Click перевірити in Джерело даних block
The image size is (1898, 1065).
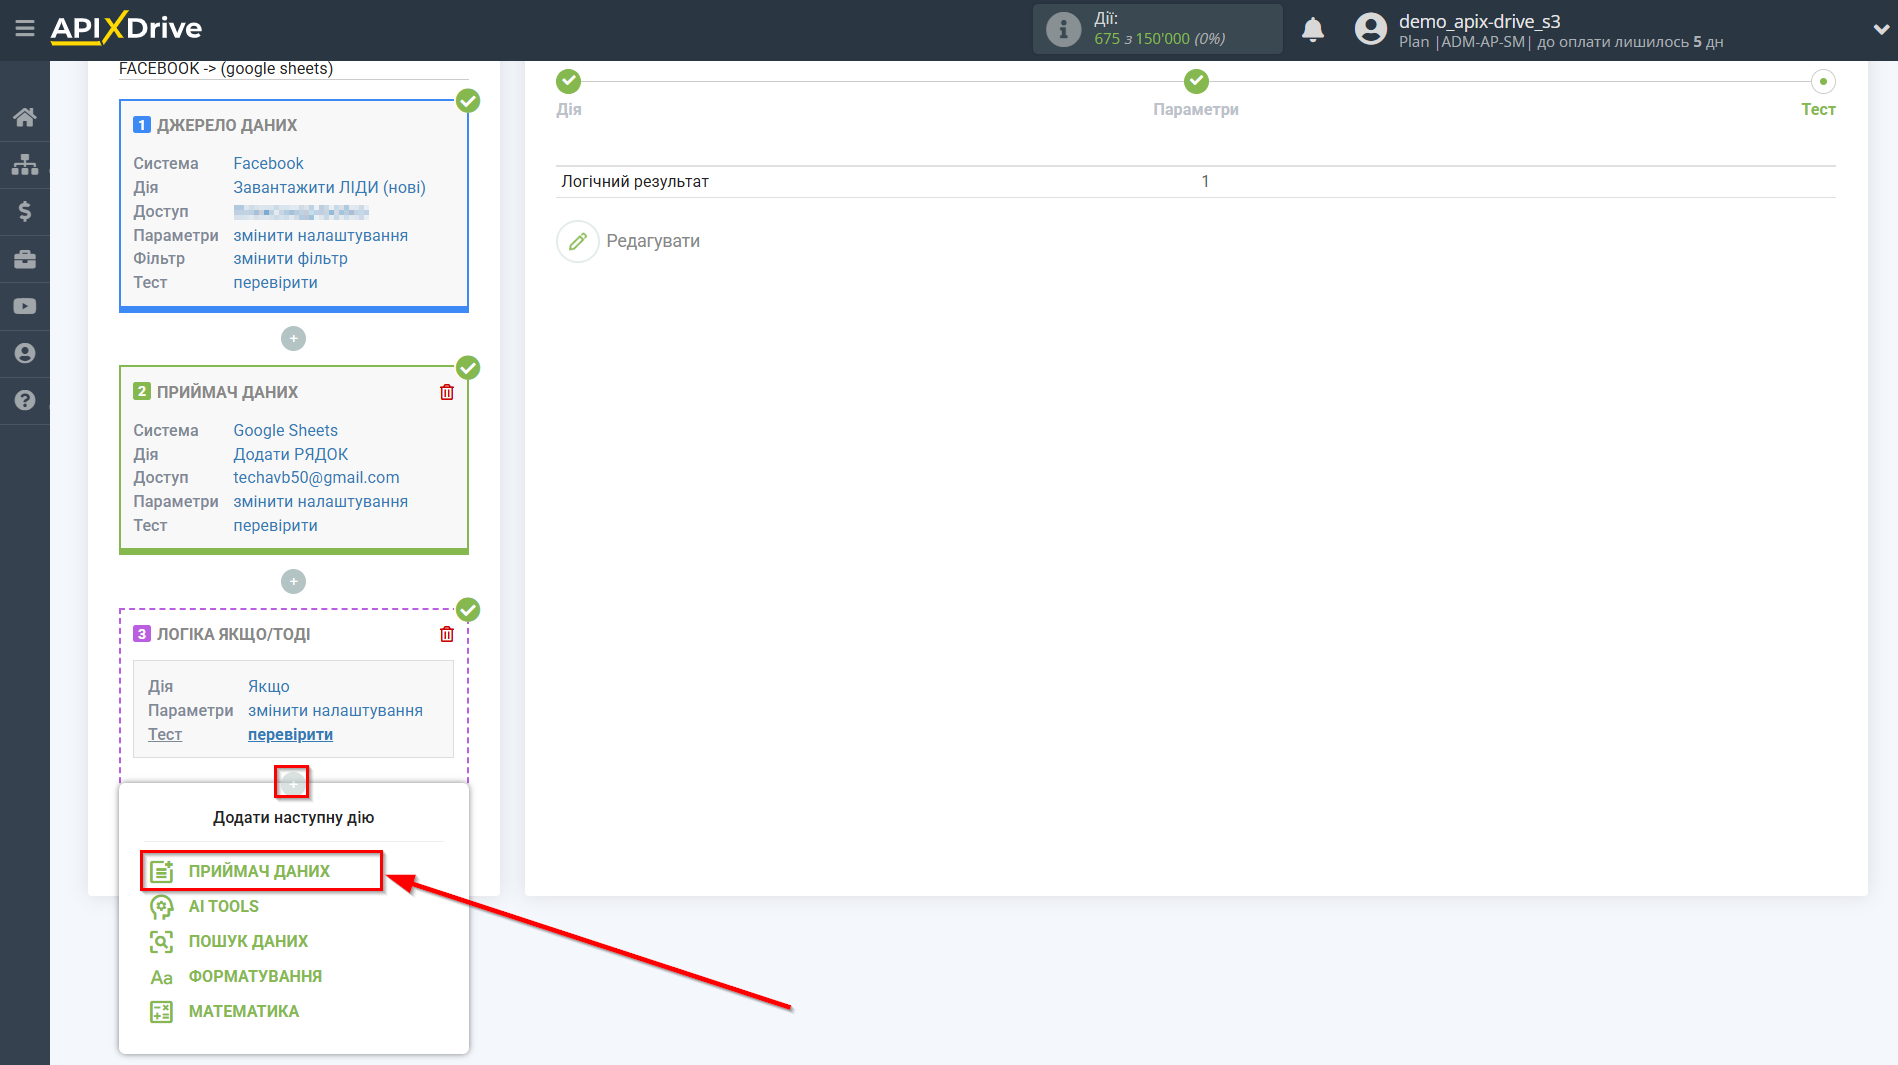coord(275,282)
